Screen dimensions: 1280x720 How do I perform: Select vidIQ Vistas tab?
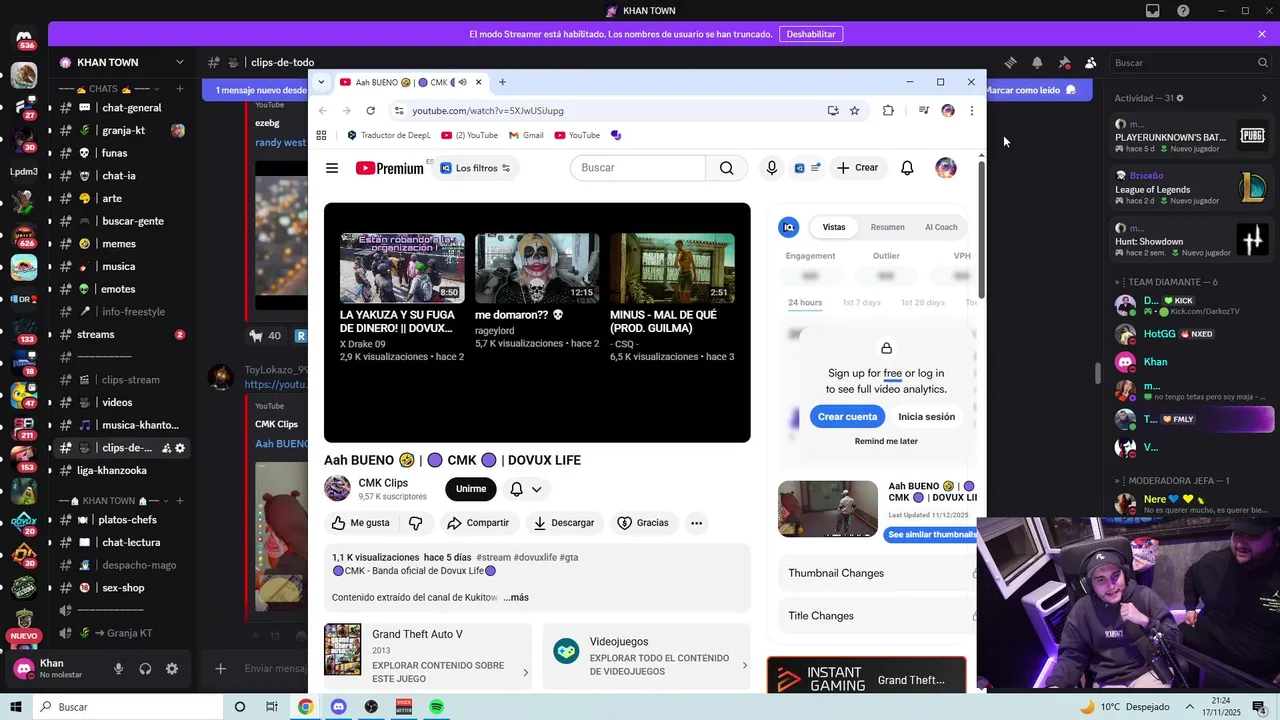point(834,227)
